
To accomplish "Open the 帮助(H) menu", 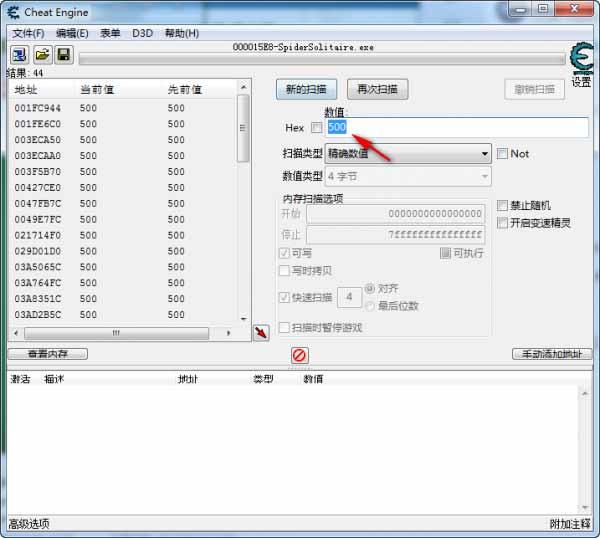I will click(x=181, y=33).
